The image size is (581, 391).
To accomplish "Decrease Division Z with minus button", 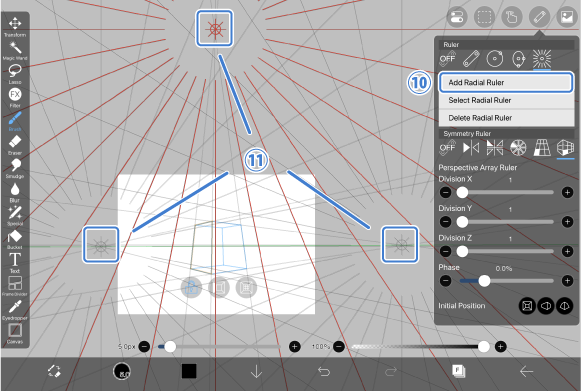I will point(446,252).
